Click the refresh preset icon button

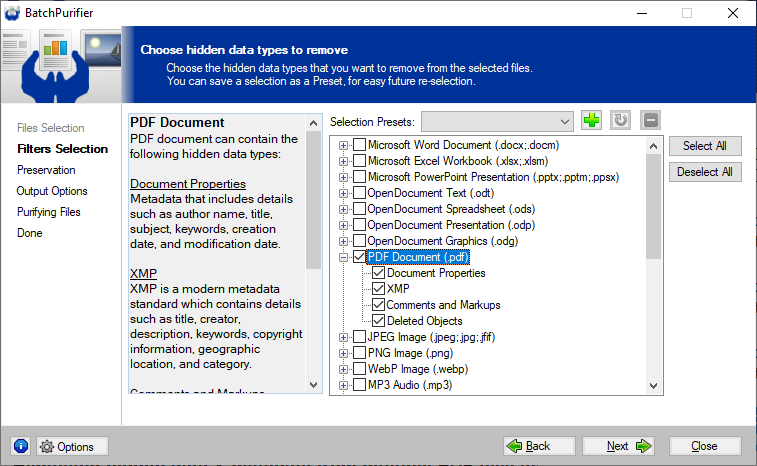point(621,120)
